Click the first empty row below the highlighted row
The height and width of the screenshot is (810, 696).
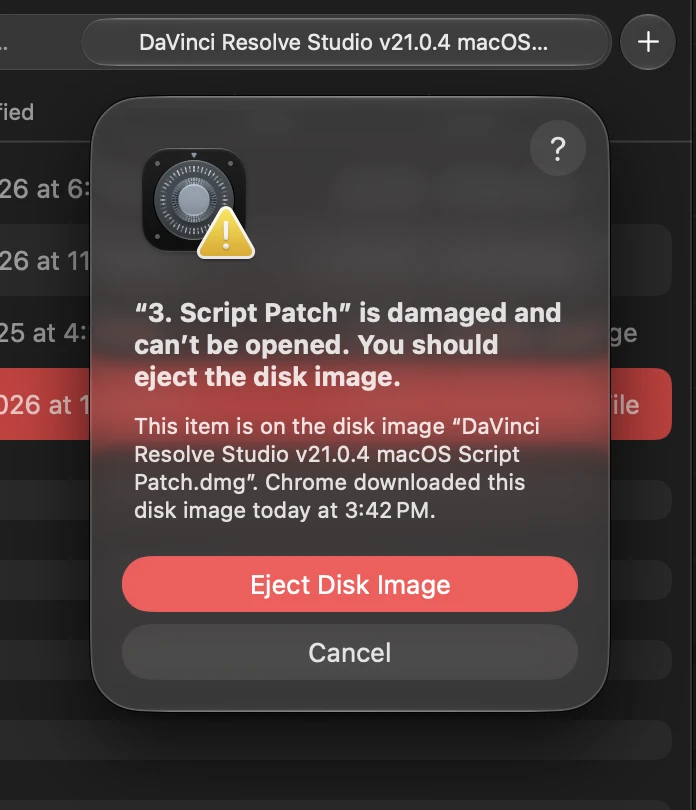tap(641, 500)
